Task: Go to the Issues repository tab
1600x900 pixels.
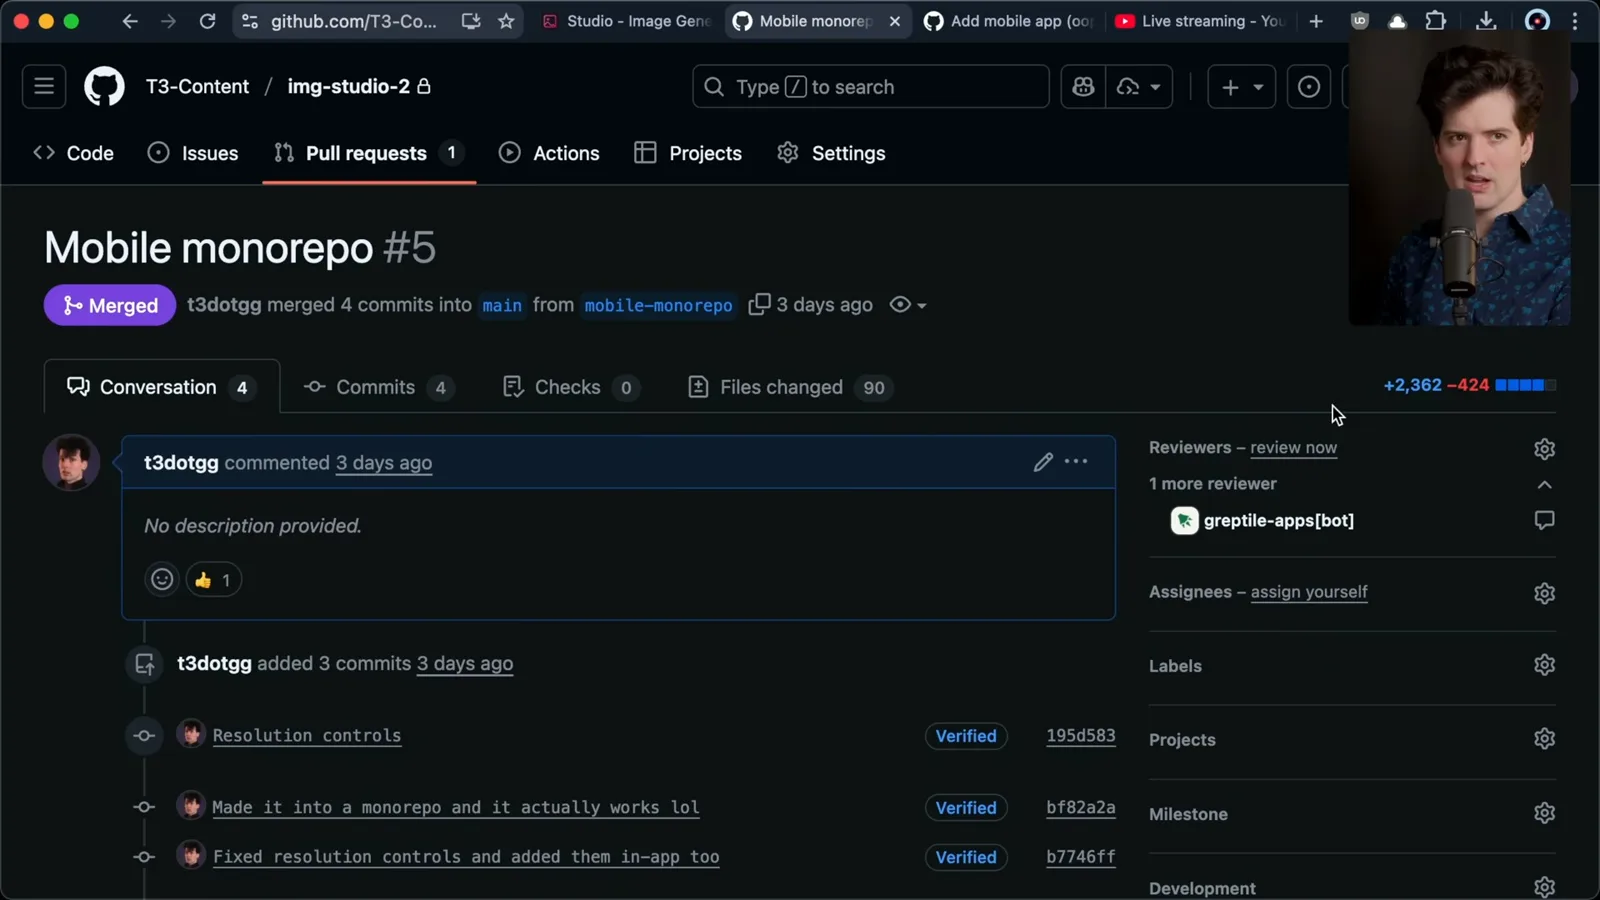Action: coord(193,153)
